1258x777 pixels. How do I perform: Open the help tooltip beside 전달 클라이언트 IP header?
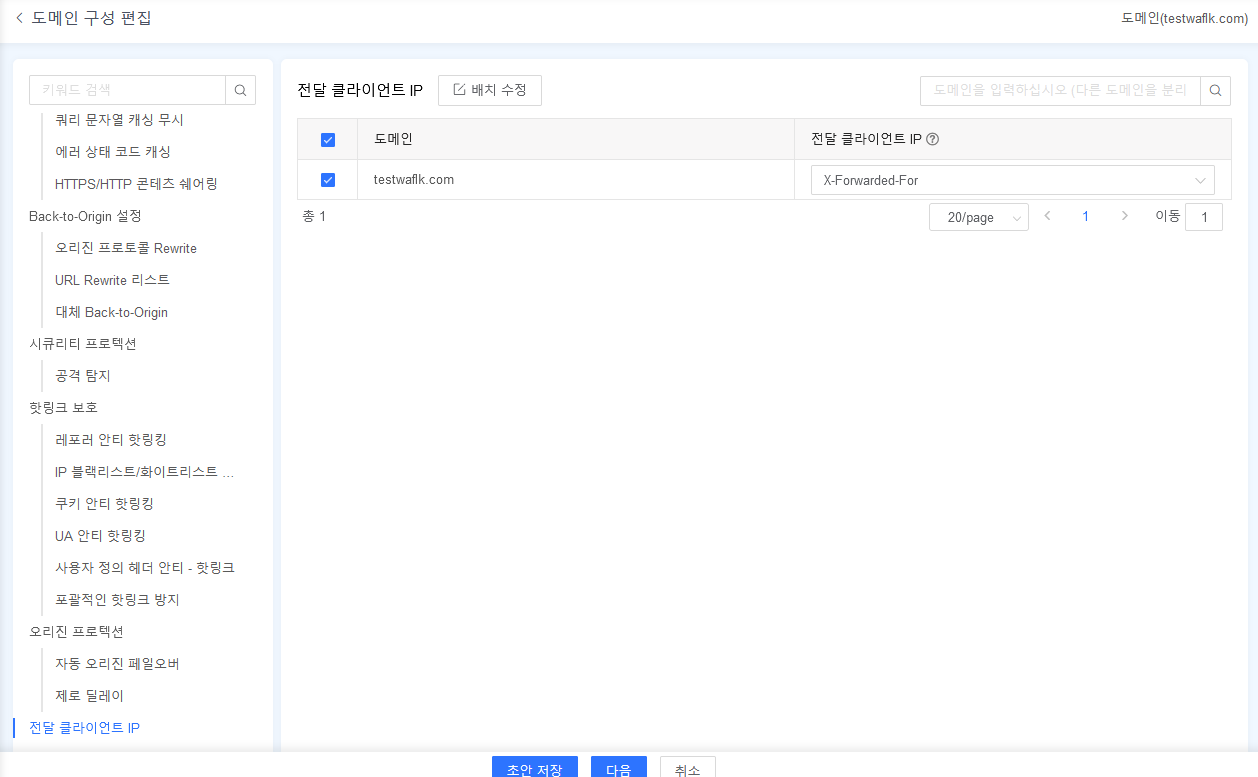(x=932, y=139)
